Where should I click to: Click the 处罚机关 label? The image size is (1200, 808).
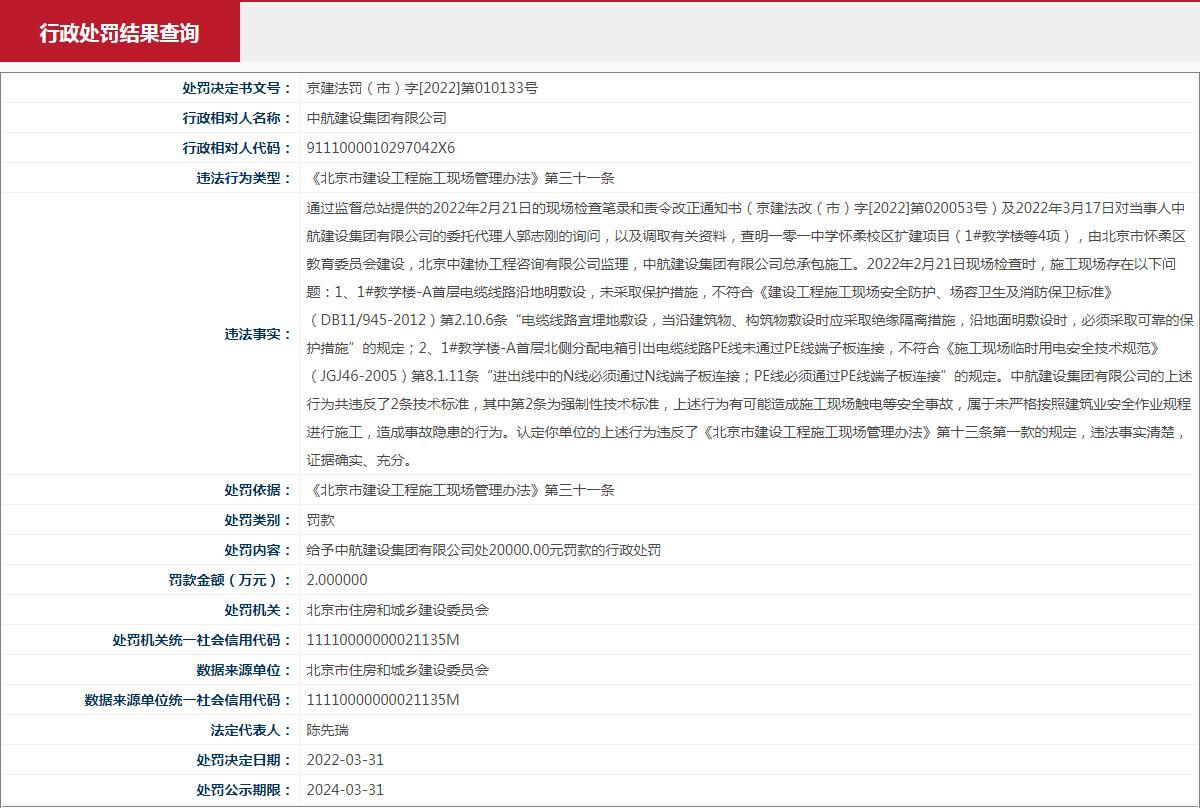258,610
